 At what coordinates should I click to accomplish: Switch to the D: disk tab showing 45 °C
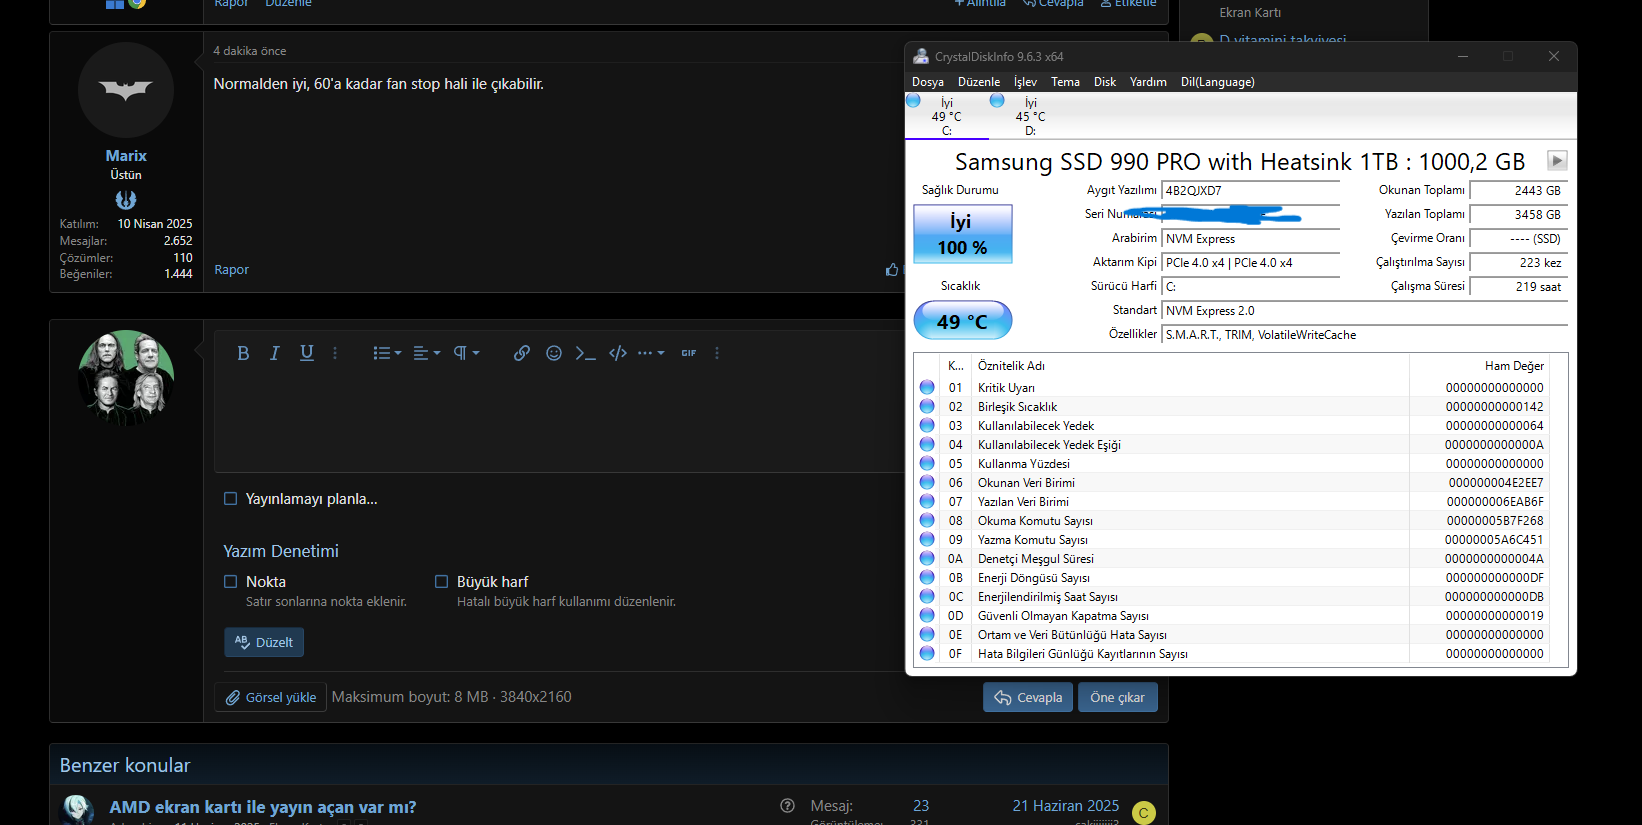1030,116
